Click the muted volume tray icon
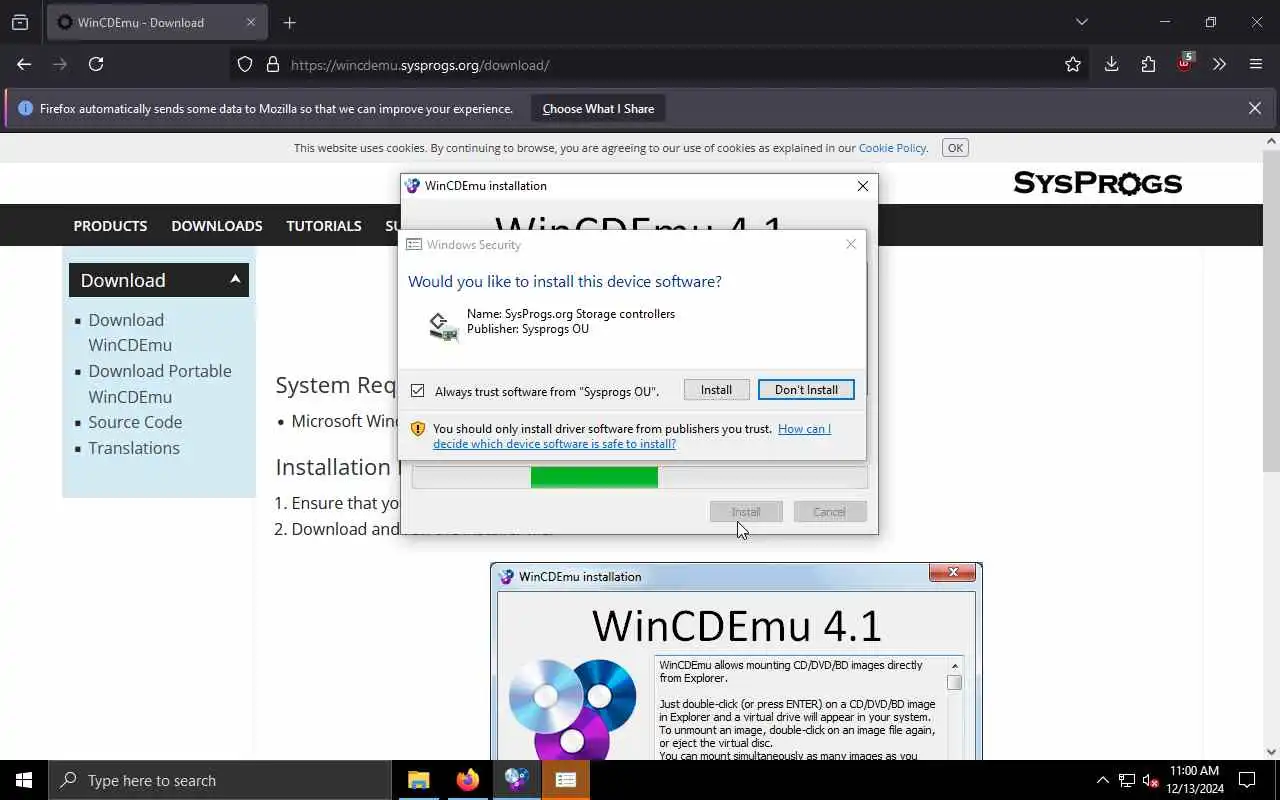The height and width of the screenshot is (800, 1280). coord(1151,780)
